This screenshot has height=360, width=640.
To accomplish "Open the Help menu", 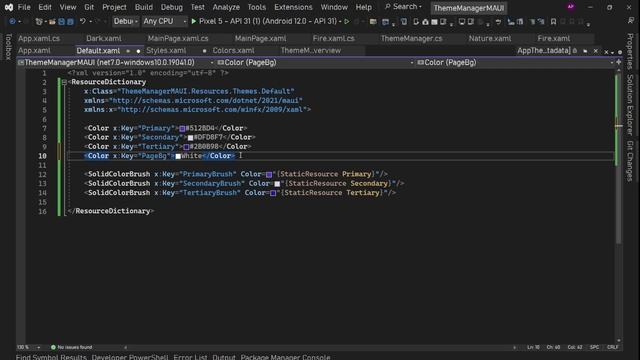I will click(364, 7).
